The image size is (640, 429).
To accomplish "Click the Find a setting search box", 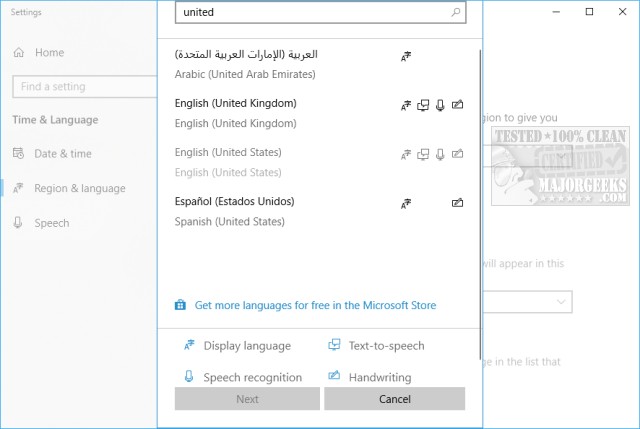I will coord(80,87).
